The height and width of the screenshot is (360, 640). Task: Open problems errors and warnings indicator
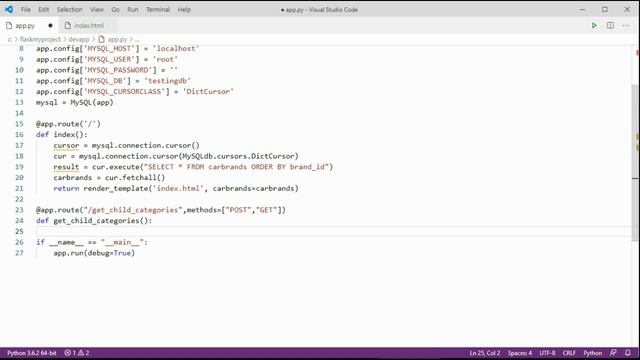[77, 353]
